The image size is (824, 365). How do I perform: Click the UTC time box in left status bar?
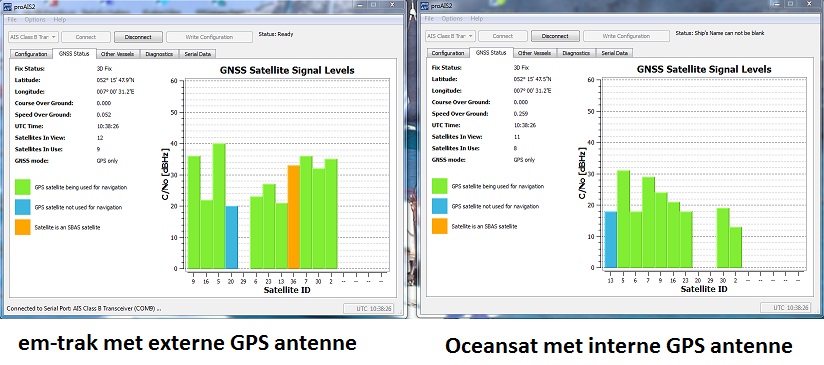click(x=367, y=309)
